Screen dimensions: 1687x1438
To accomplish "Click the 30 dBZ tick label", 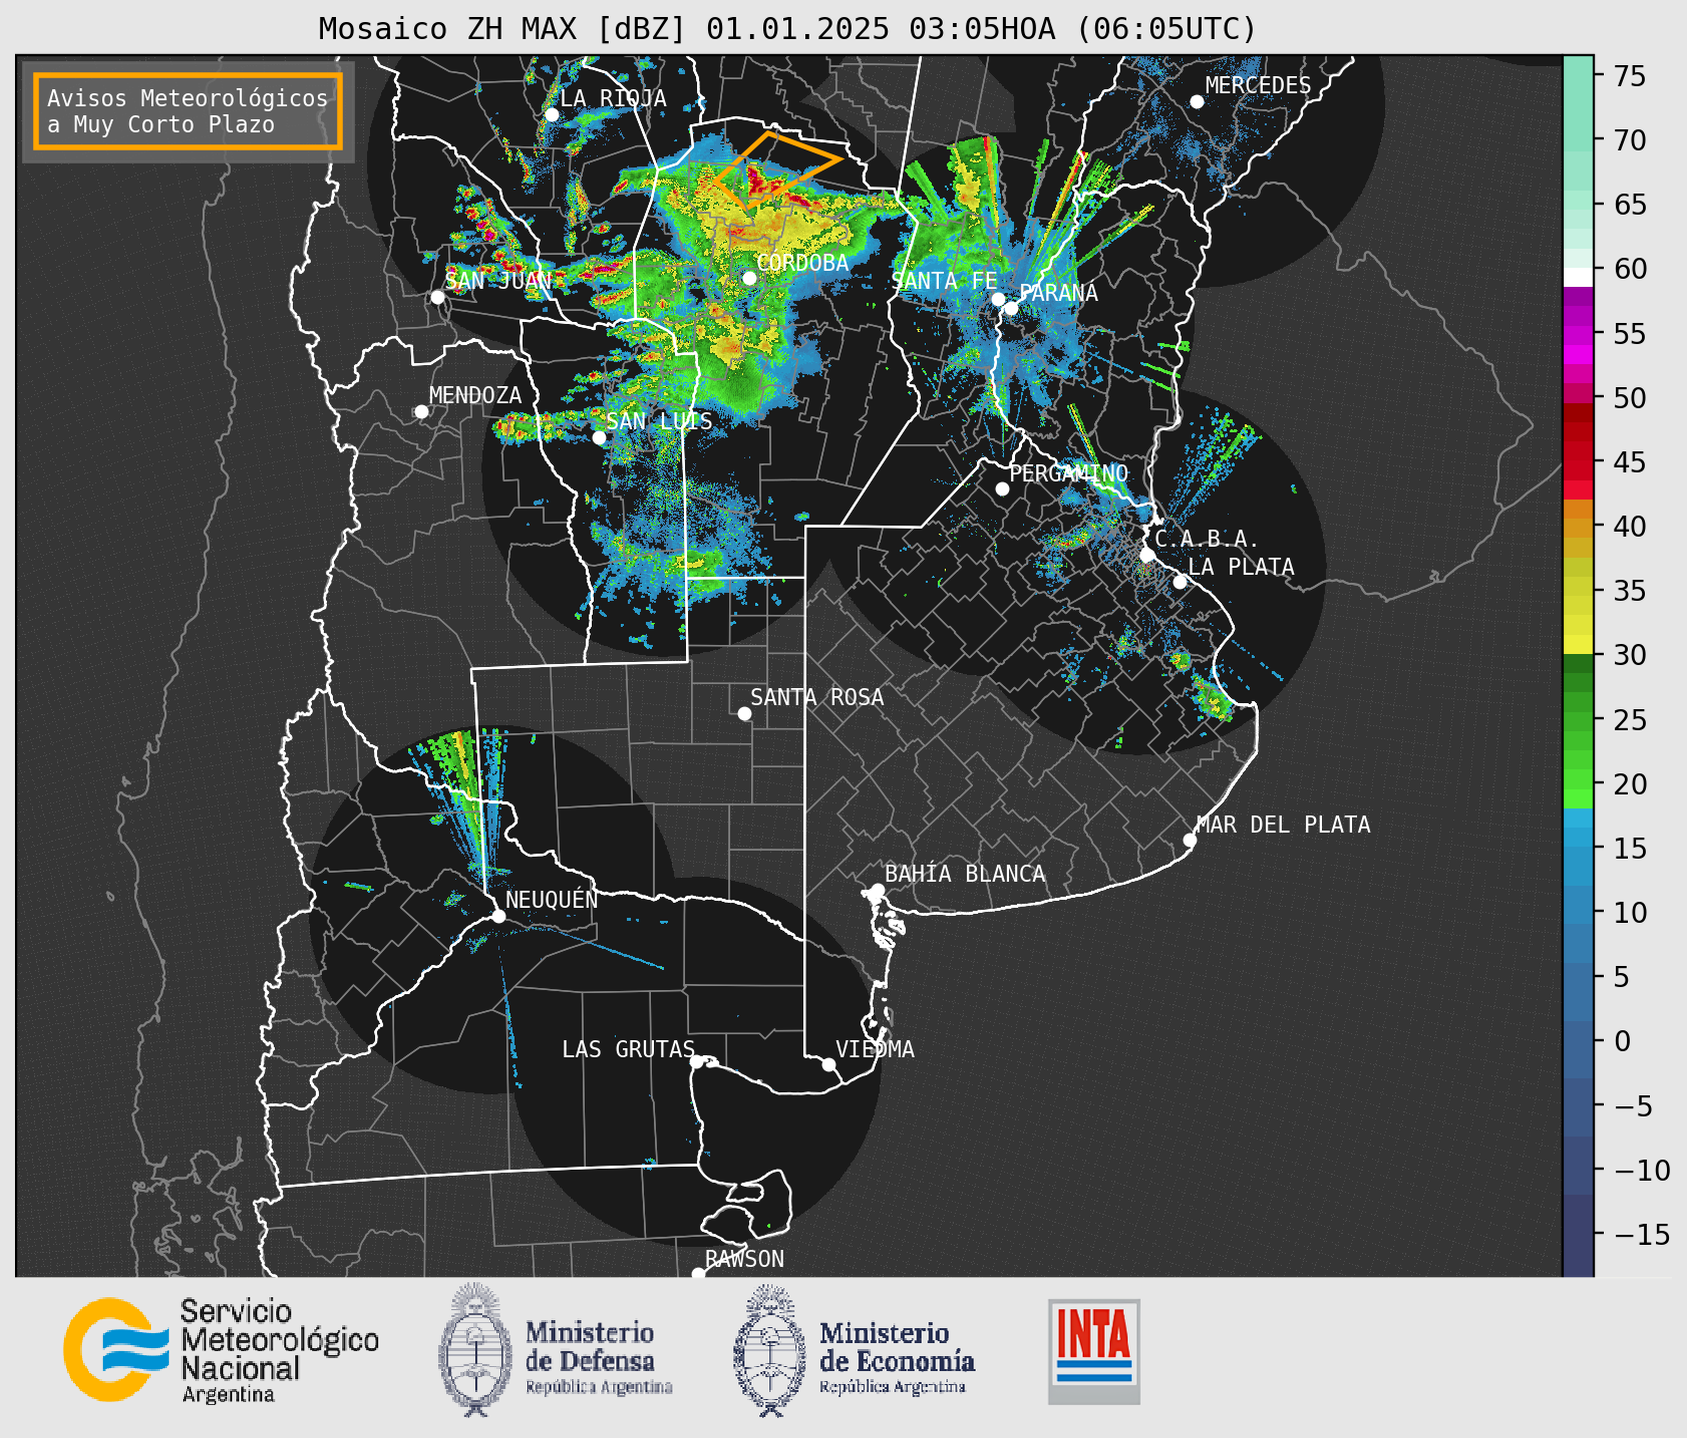I will tap(1628, 655).
